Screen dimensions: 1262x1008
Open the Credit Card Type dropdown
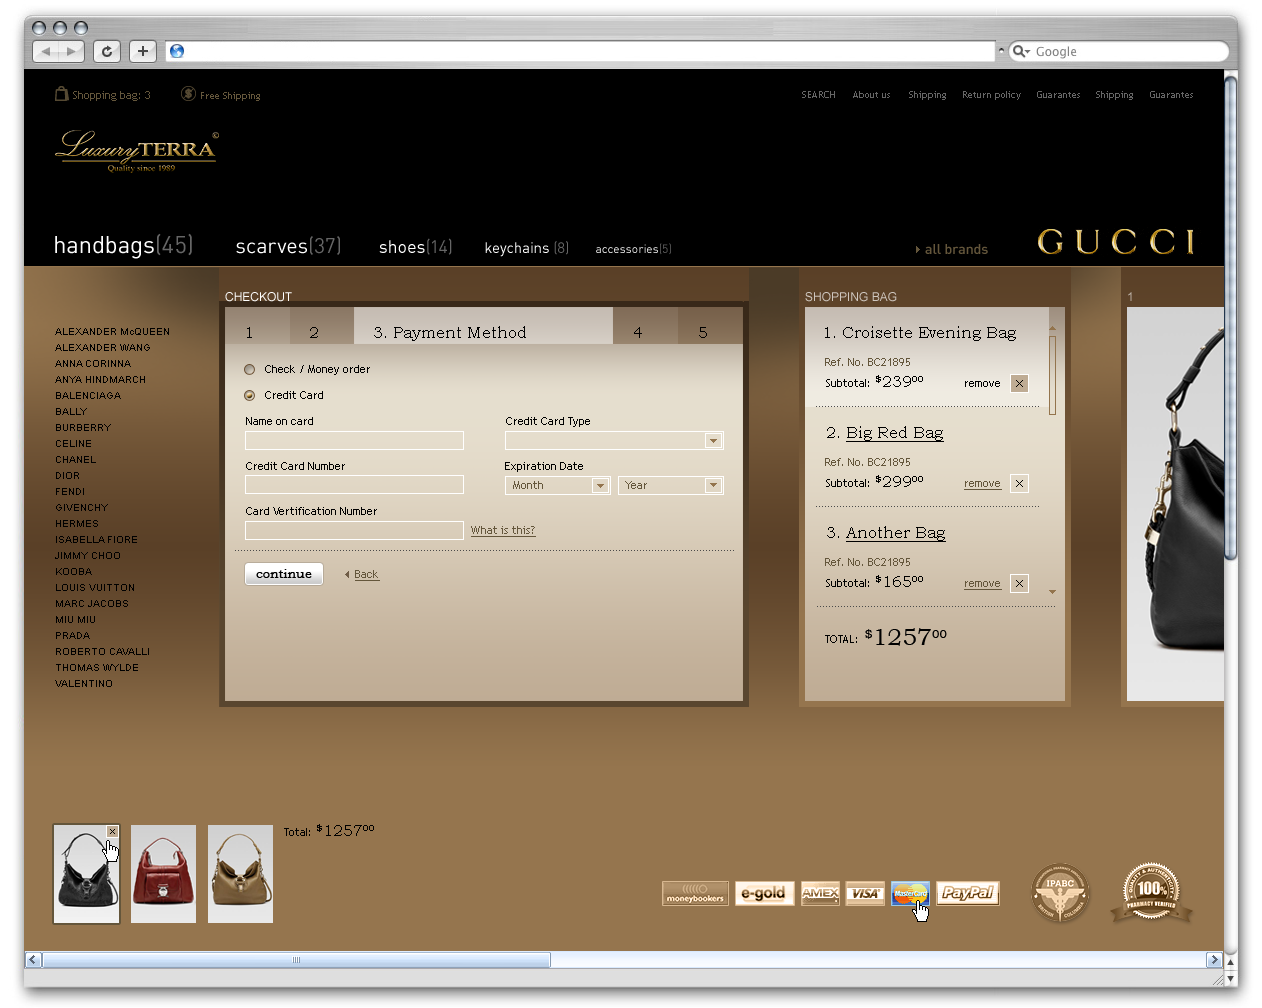click(614, 441)
